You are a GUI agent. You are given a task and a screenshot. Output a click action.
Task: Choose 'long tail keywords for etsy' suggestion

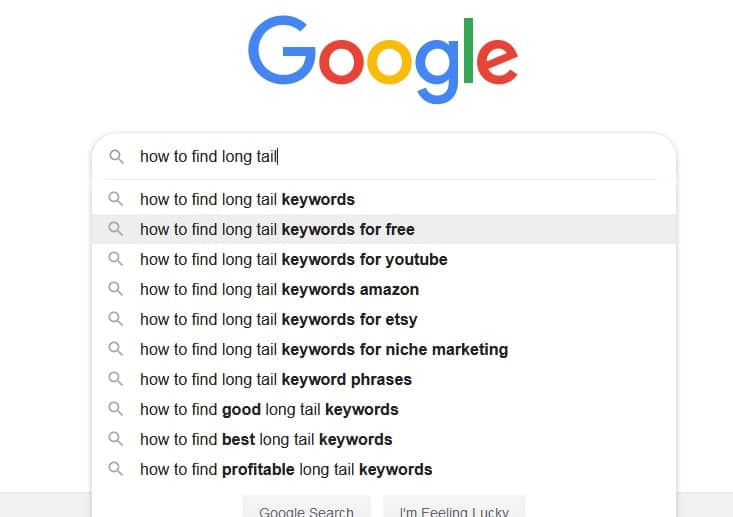278,319
